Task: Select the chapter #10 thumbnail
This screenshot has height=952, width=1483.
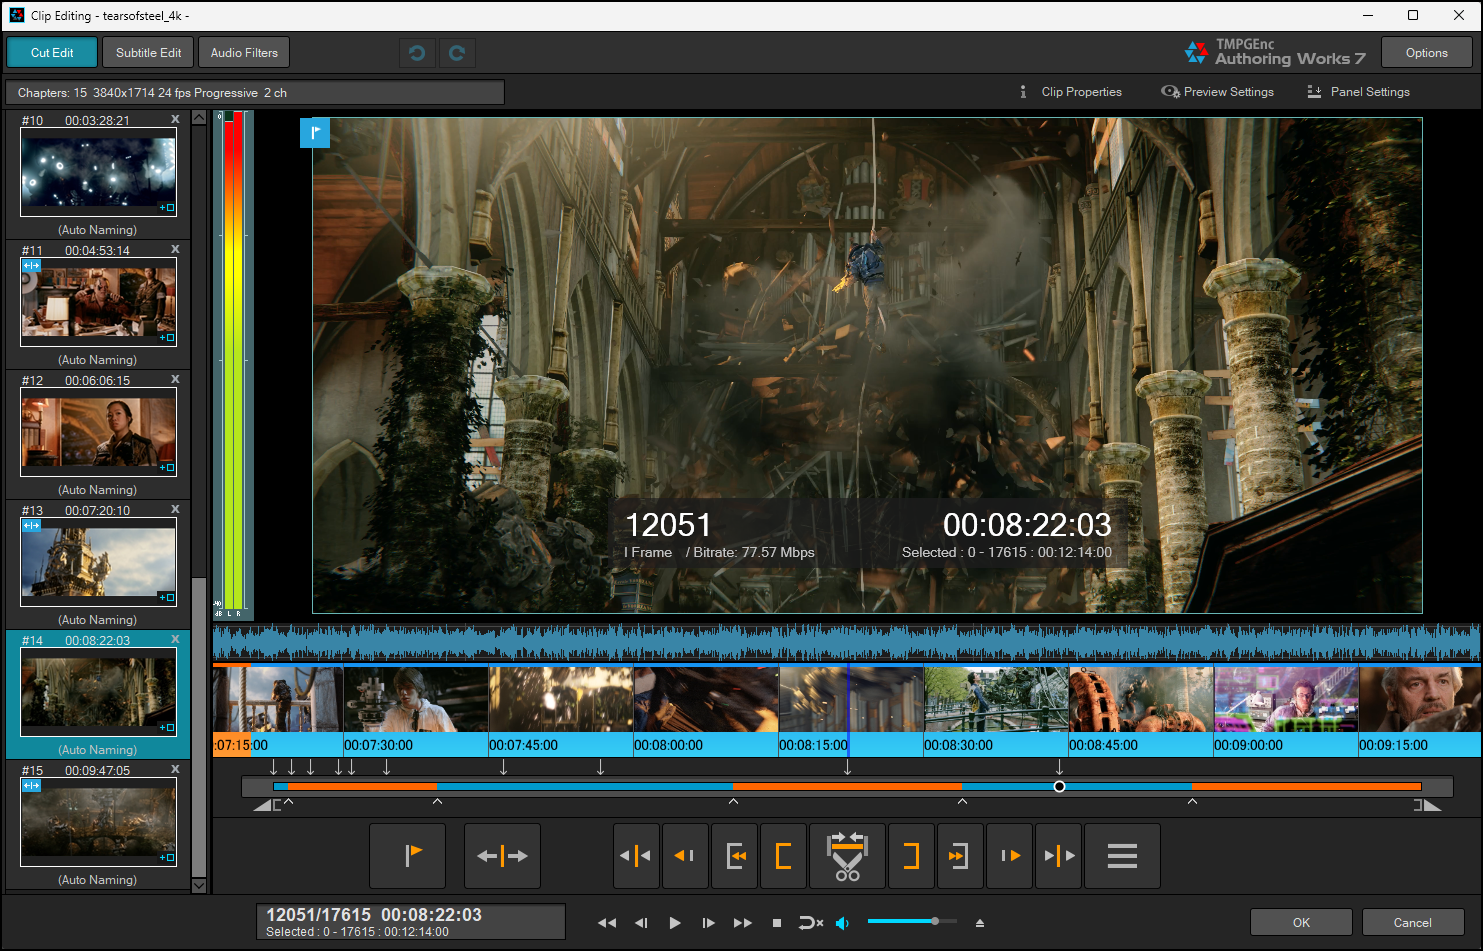Action: coord(98,172)
